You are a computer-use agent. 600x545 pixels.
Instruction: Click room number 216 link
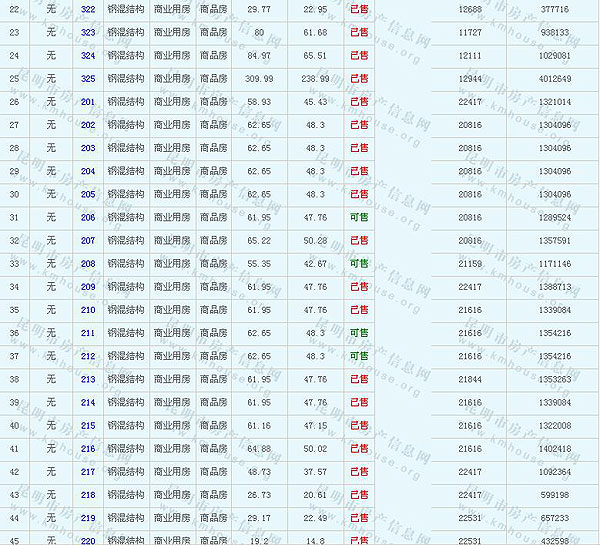88,449
